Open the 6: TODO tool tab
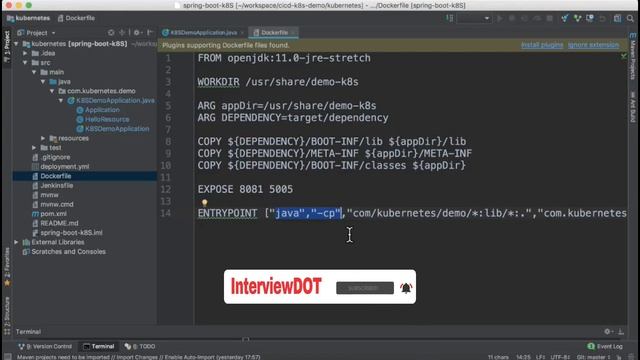Screen dimensions: 640x360 click(140, 346)
